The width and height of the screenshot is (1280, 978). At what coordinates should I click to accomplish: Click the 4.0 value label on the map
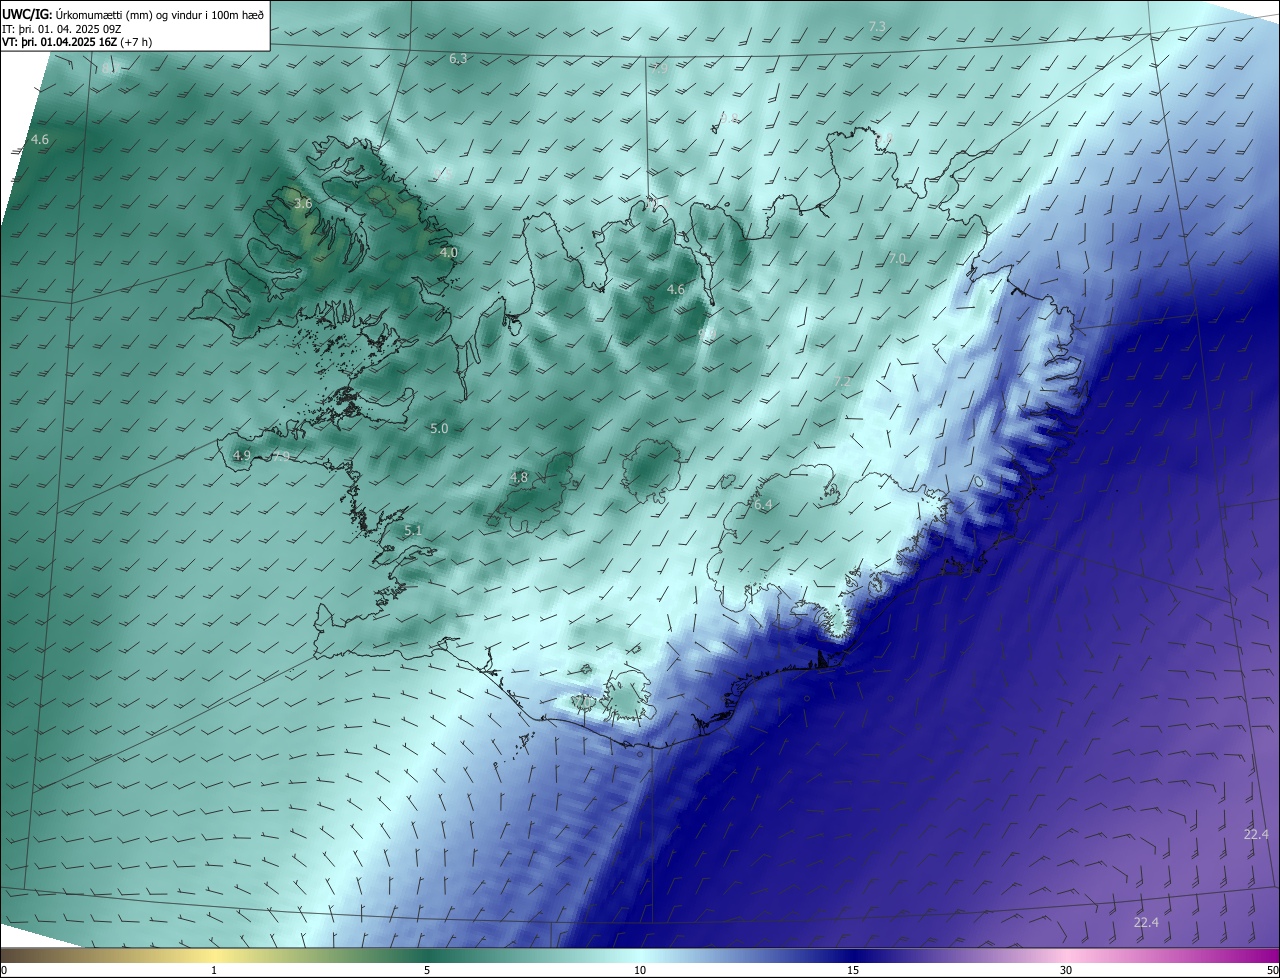click(448, 253)
